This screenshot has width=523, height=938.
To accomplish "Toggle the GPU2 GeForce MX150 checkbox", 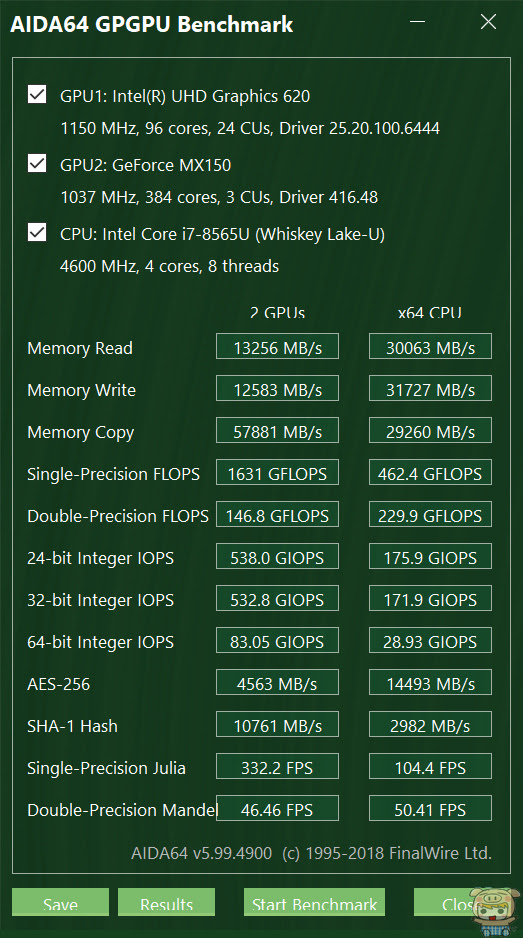I will 37,163.
